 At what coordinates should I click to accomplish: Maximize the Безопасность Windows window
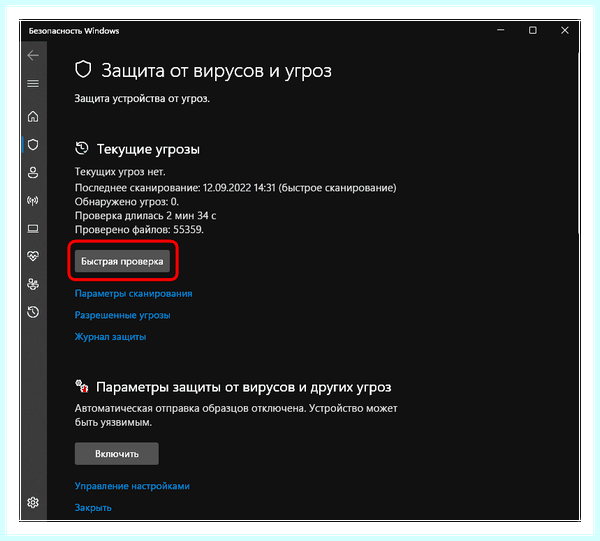[x=533, y=30]
